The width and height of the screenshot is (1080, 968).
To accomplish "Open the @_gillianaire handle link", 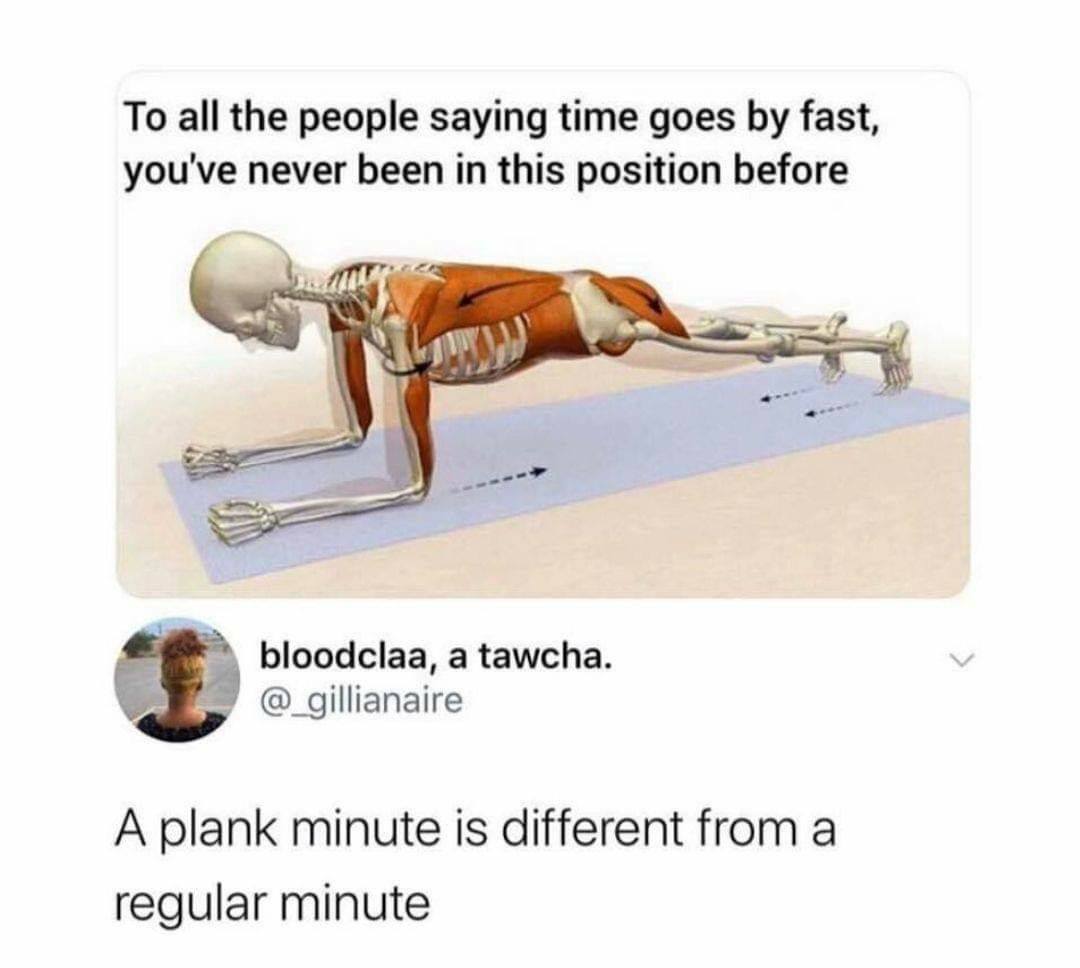I will point(361,701).
